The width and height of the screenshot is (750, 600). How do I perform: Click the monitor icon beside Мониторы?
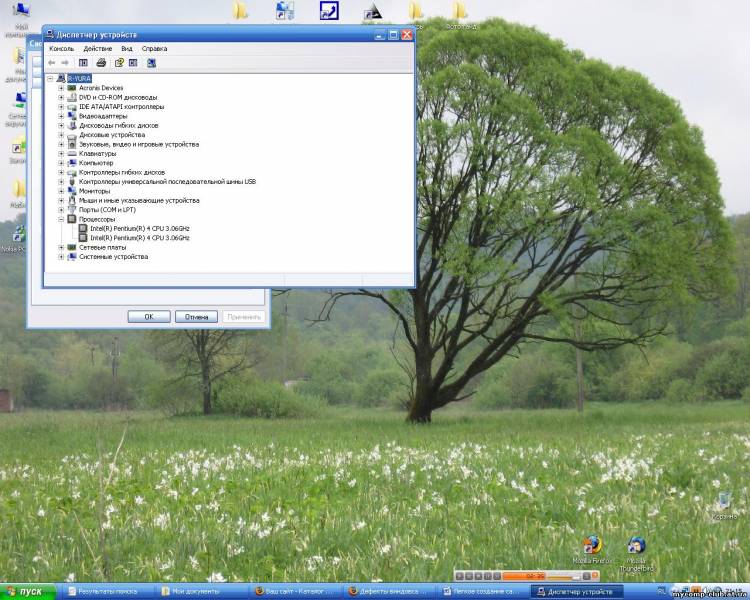[72, 191]
